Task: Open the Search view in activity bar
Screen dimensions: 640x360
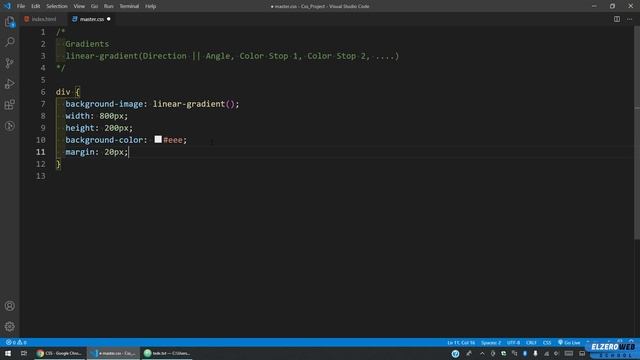Action: pyautogui.click(x=10, y=42)
